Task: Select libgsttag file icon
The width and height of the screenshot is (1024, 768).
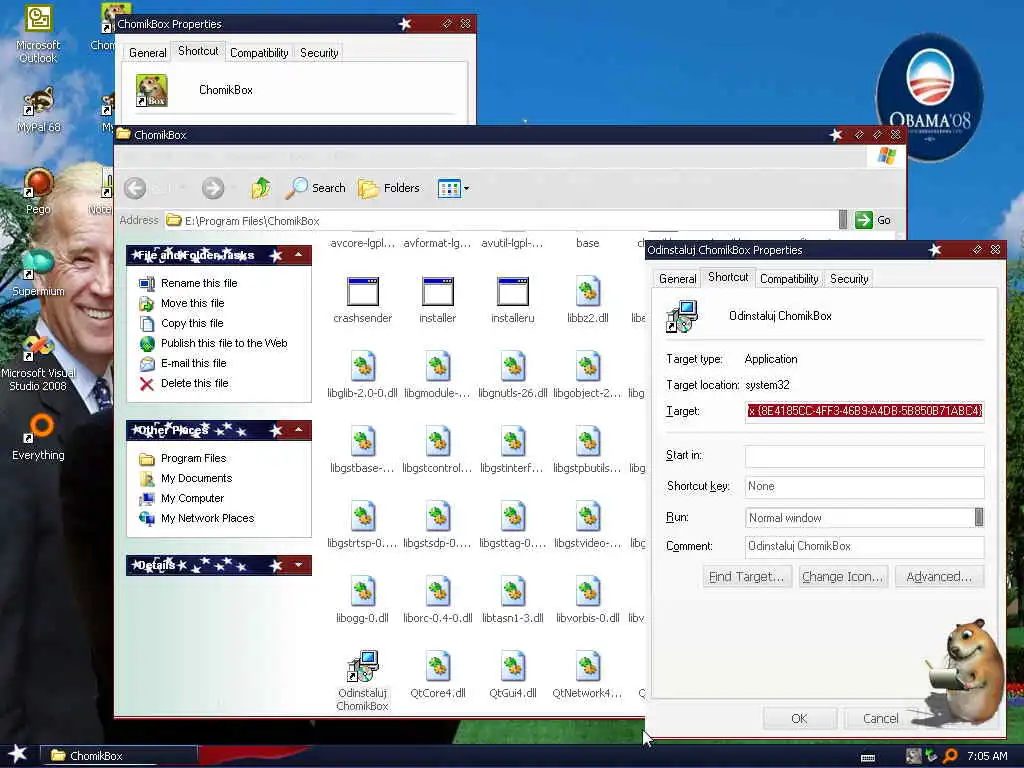Action: point(513,525)
